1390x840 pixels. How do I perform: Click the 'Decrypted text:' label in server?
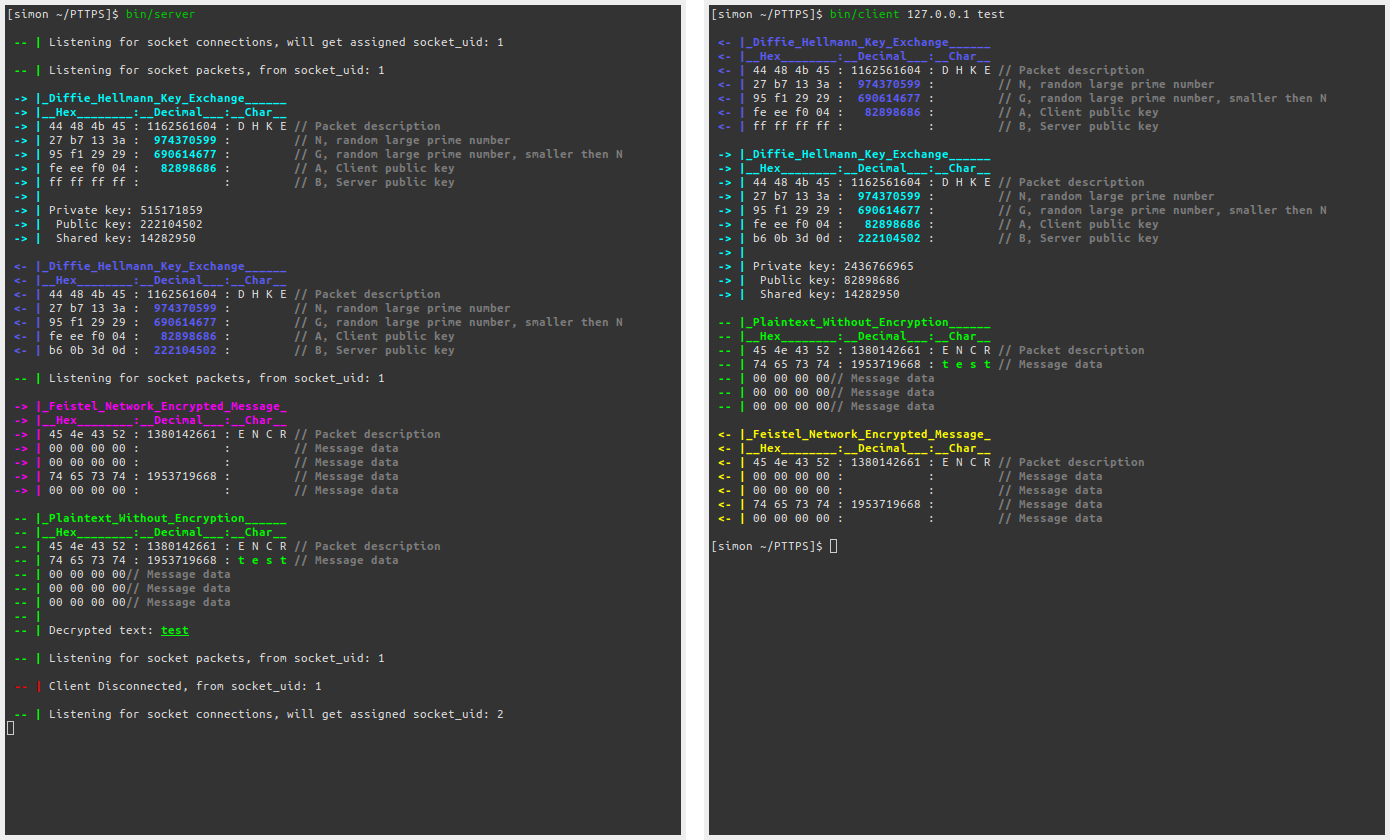[x=101, y=631]
